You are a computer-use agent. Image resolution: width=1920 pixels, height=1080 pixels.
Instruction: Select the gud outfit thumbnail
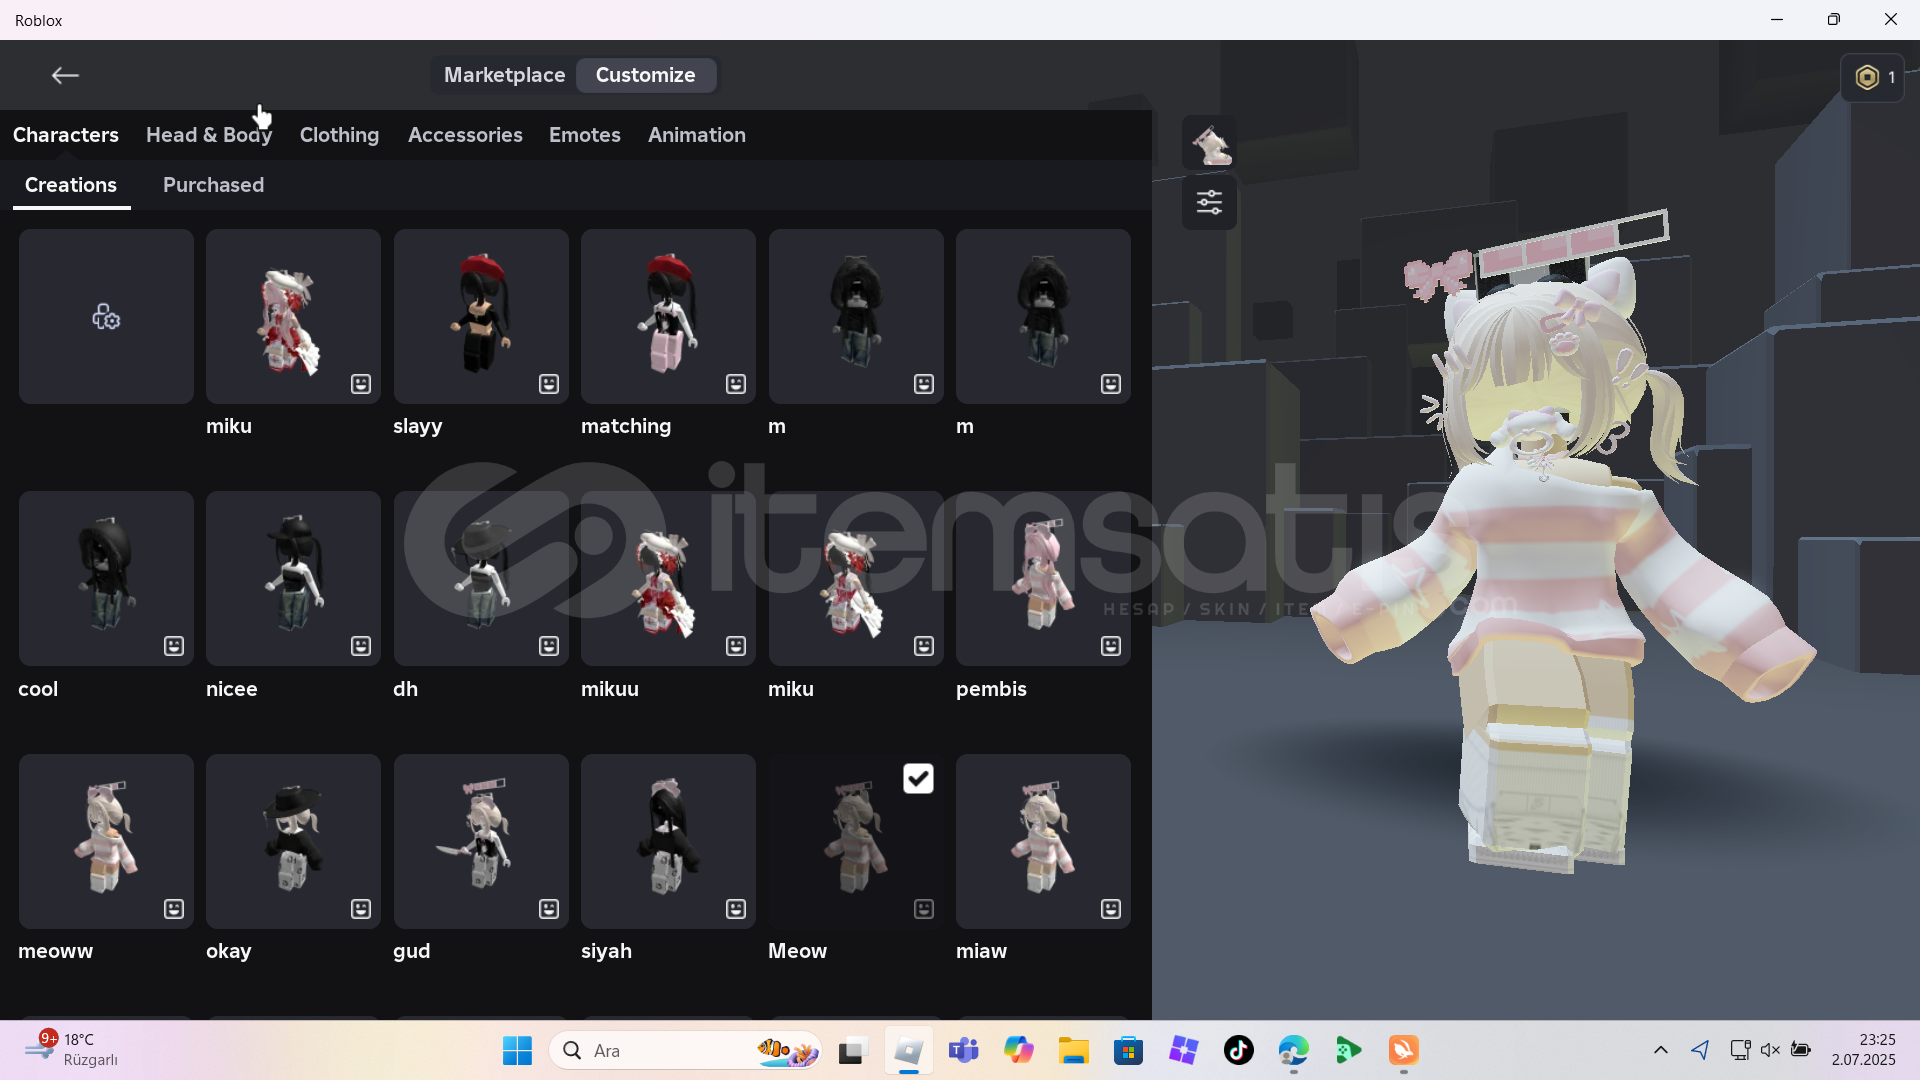point(481,842)
